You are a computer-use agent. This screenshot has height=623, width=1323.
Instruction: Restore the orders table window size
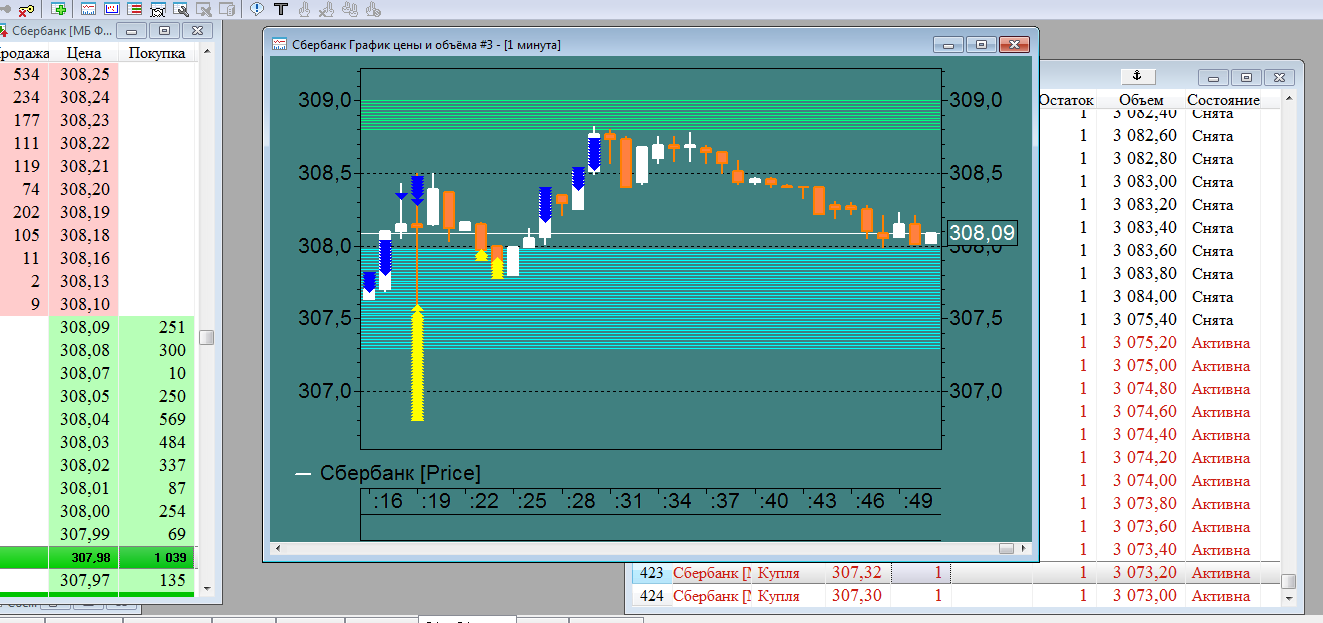[x=1246, y=77]
